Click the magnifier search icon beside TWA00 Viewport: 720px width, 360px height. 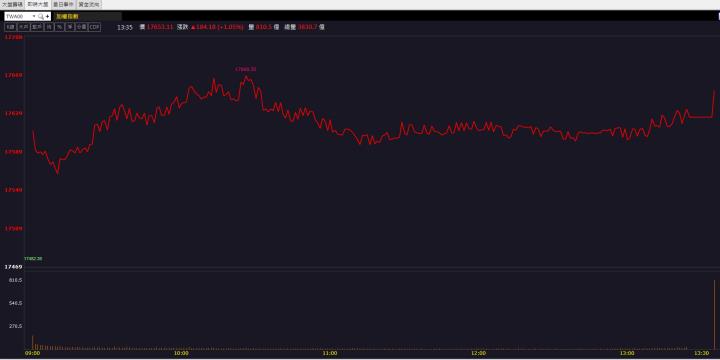[x=41, y=17]
